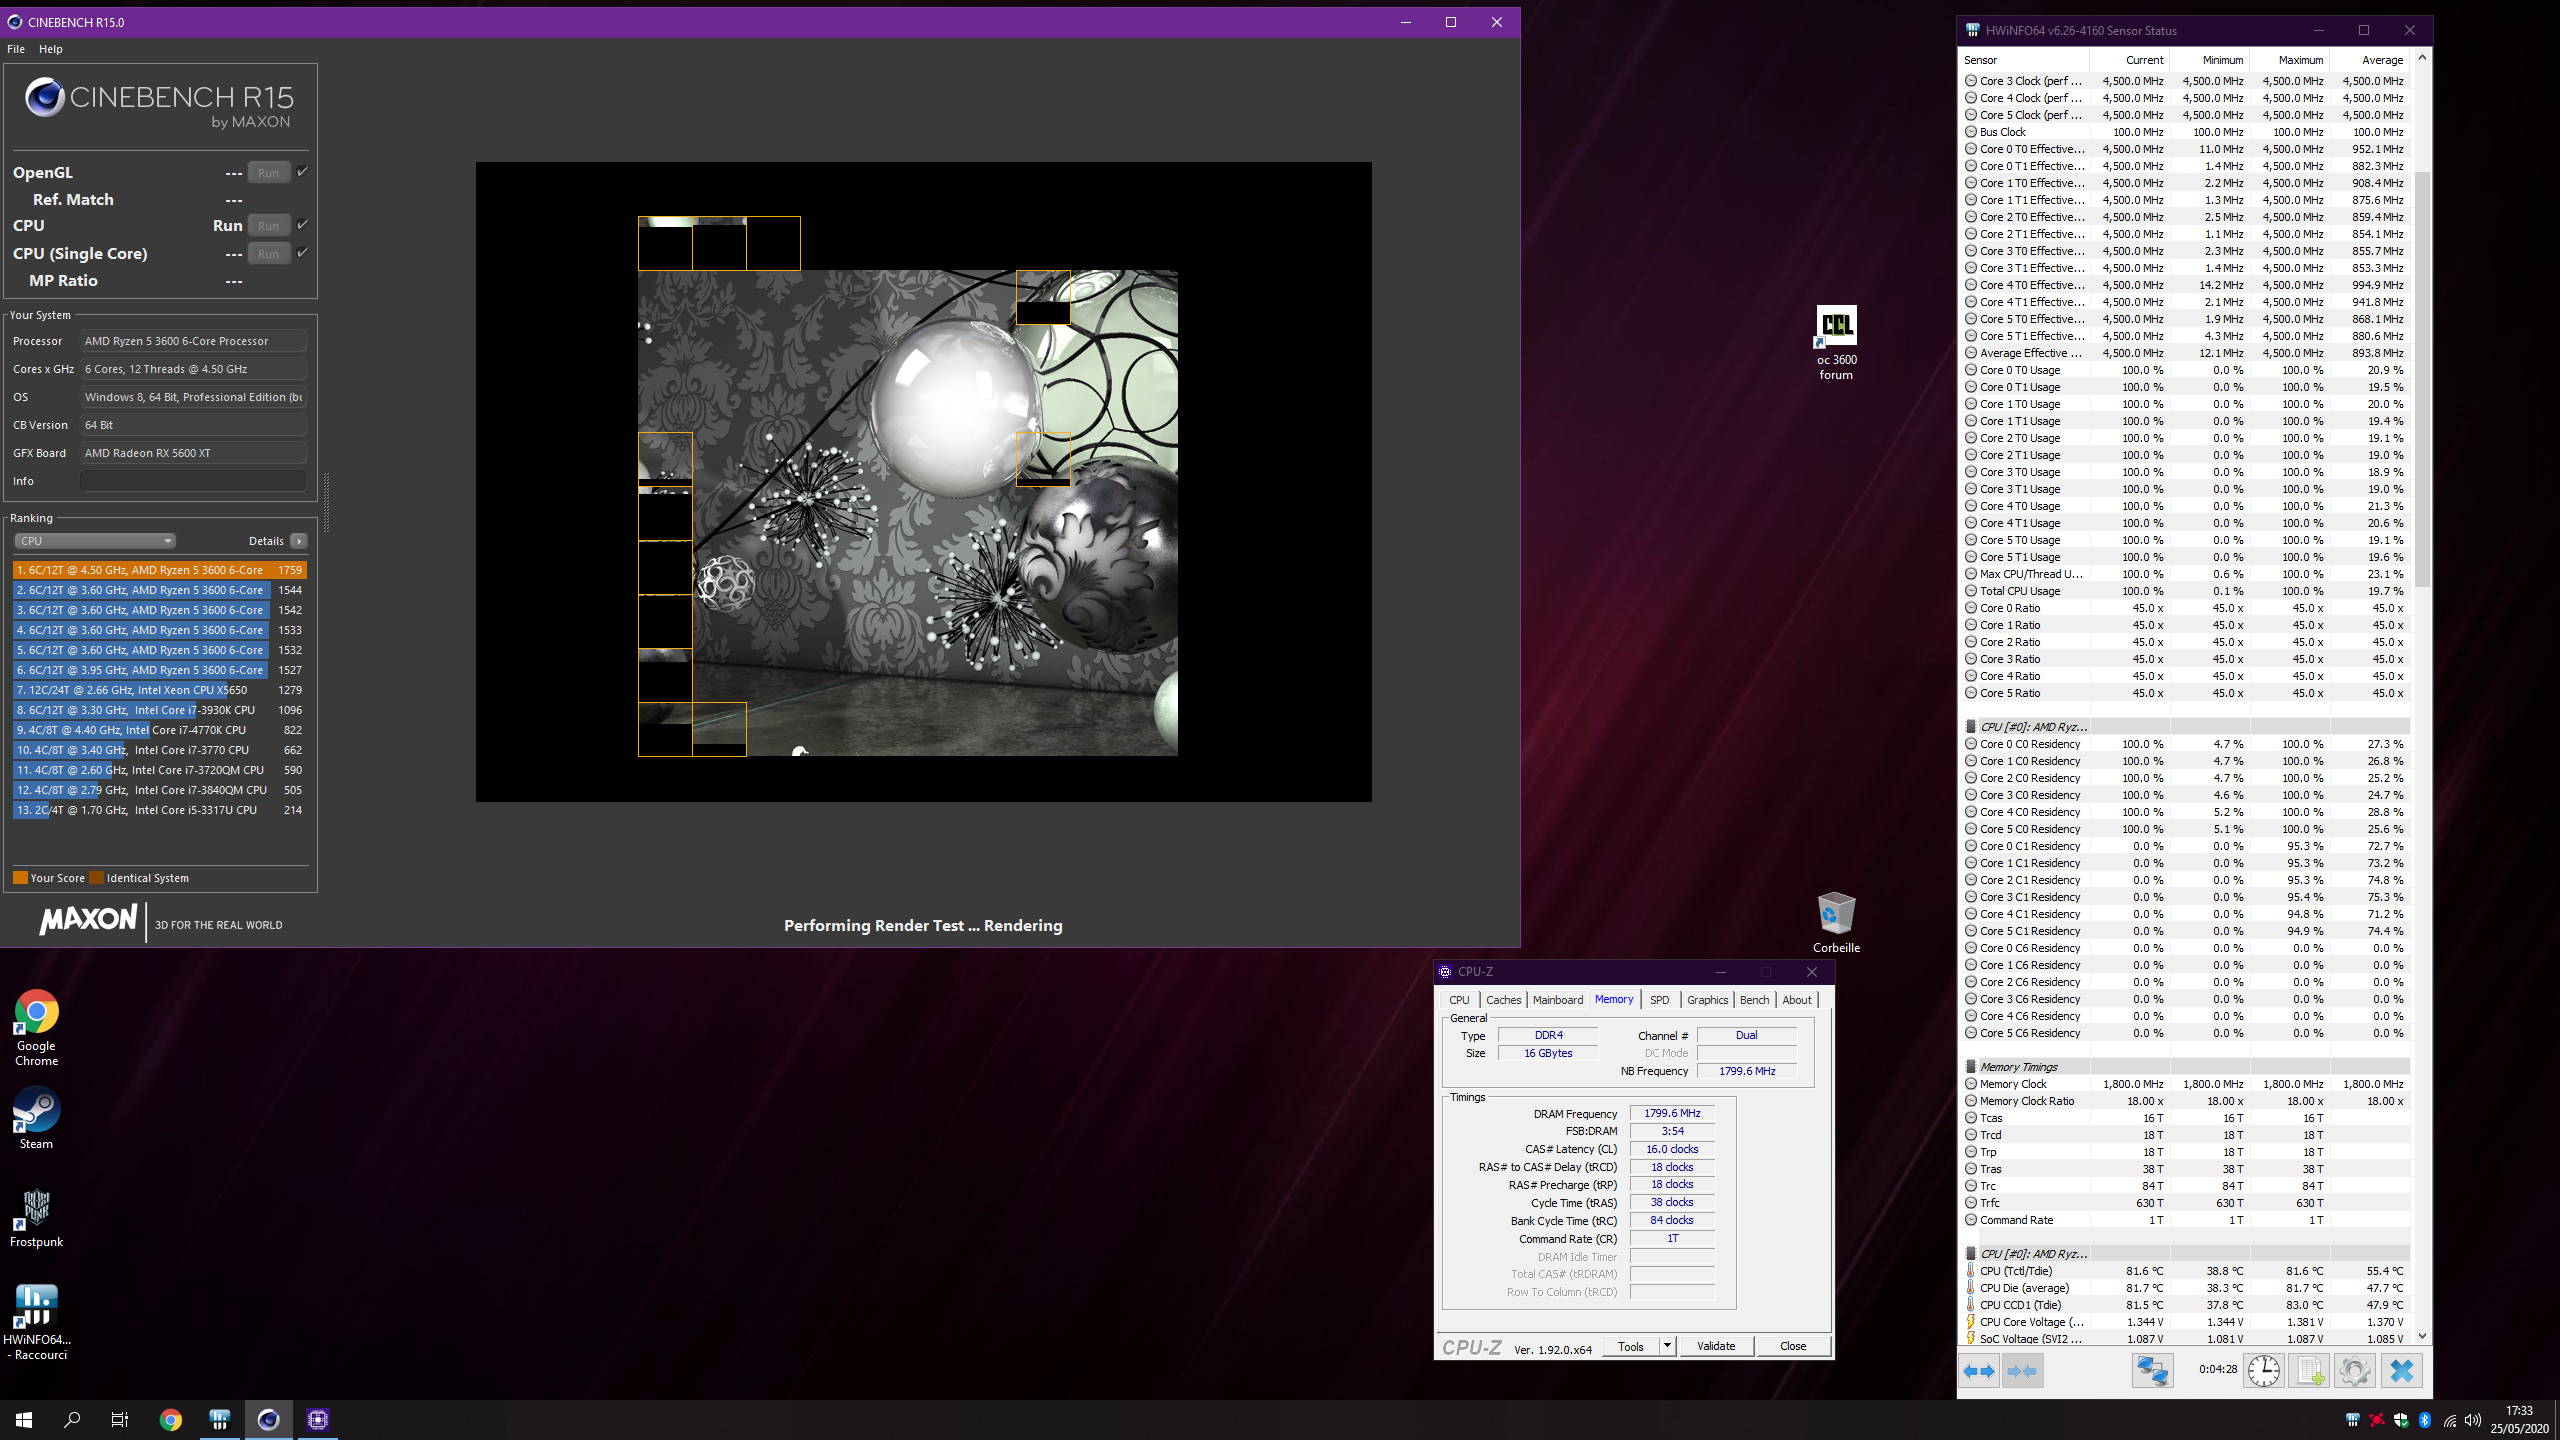2560x1440 pixels.
Task: Start logging with HWiNFO's sheet-plus icon
Action: 2309,1370
